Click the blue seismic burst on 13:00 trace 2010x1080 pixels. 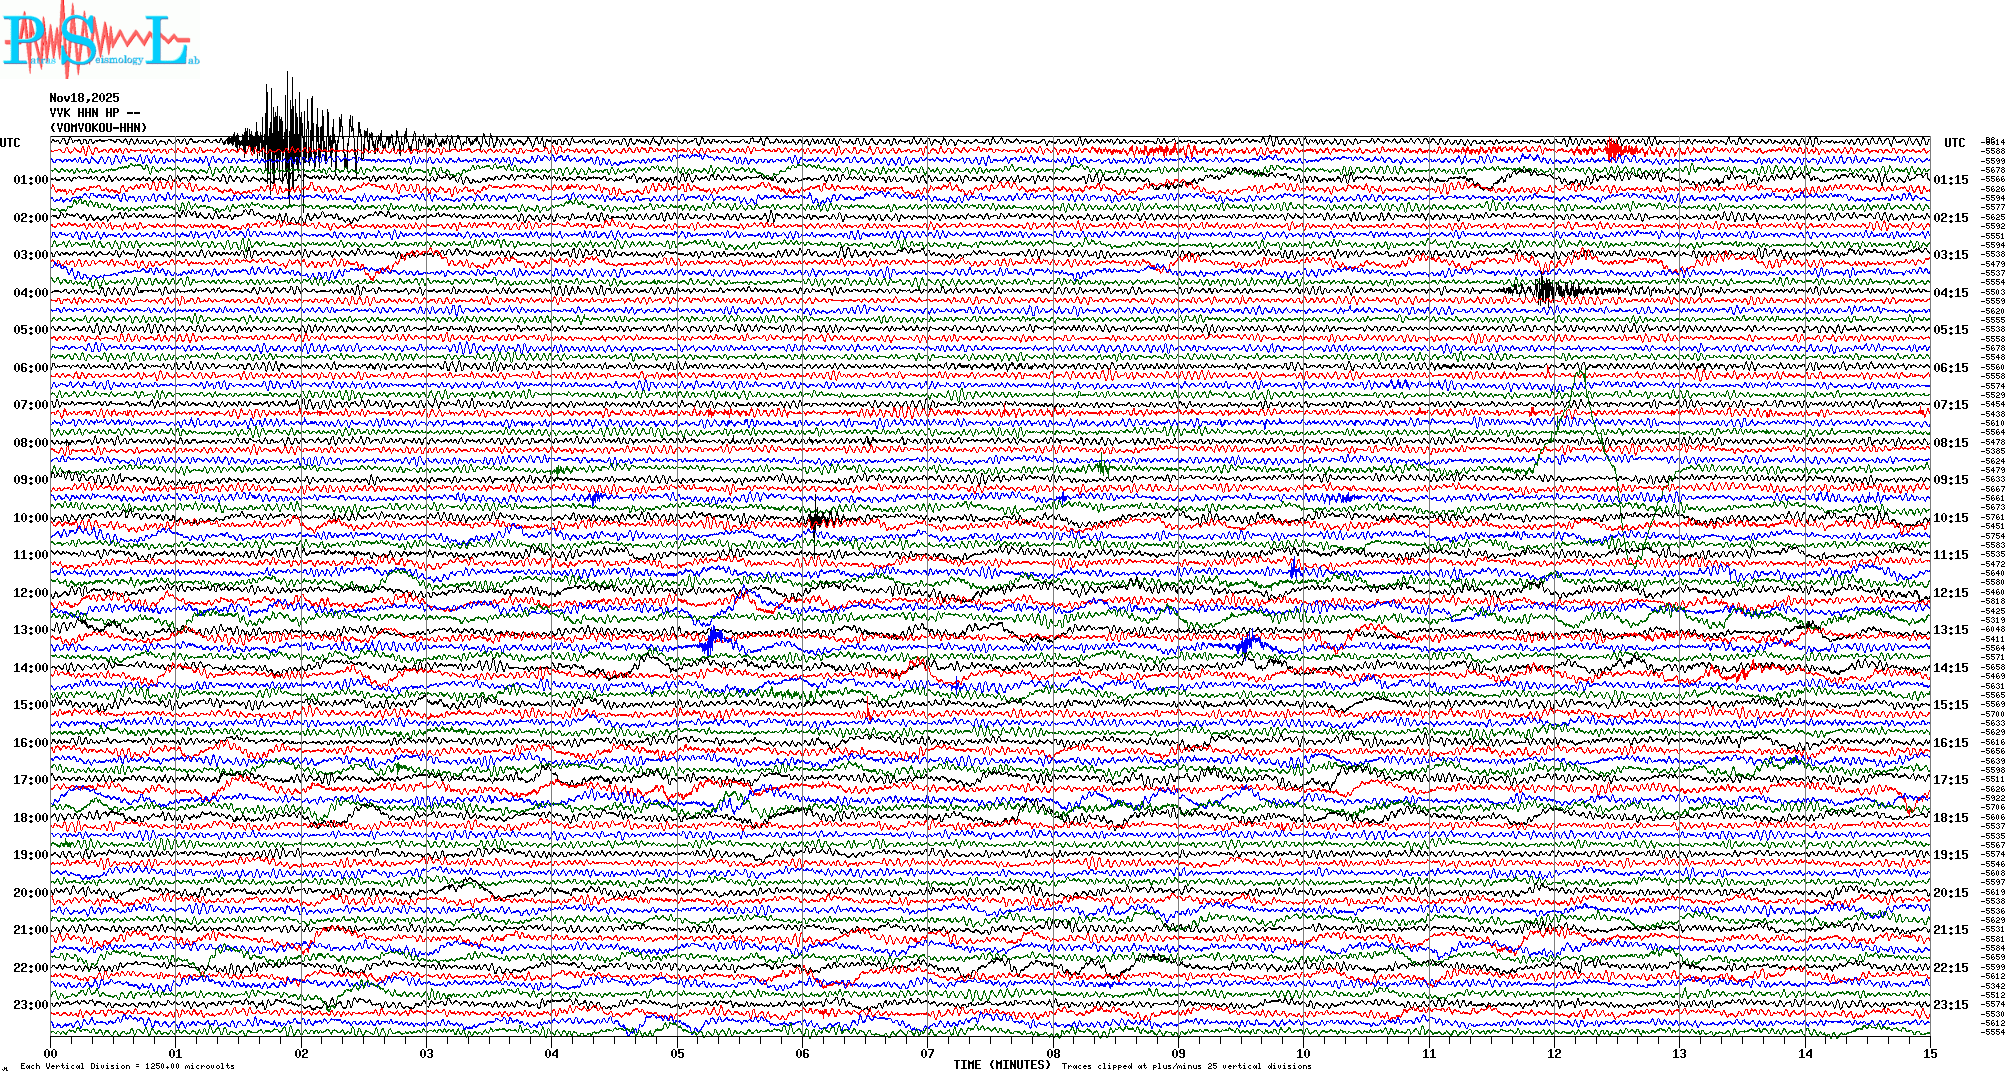(x=713, y=640)
